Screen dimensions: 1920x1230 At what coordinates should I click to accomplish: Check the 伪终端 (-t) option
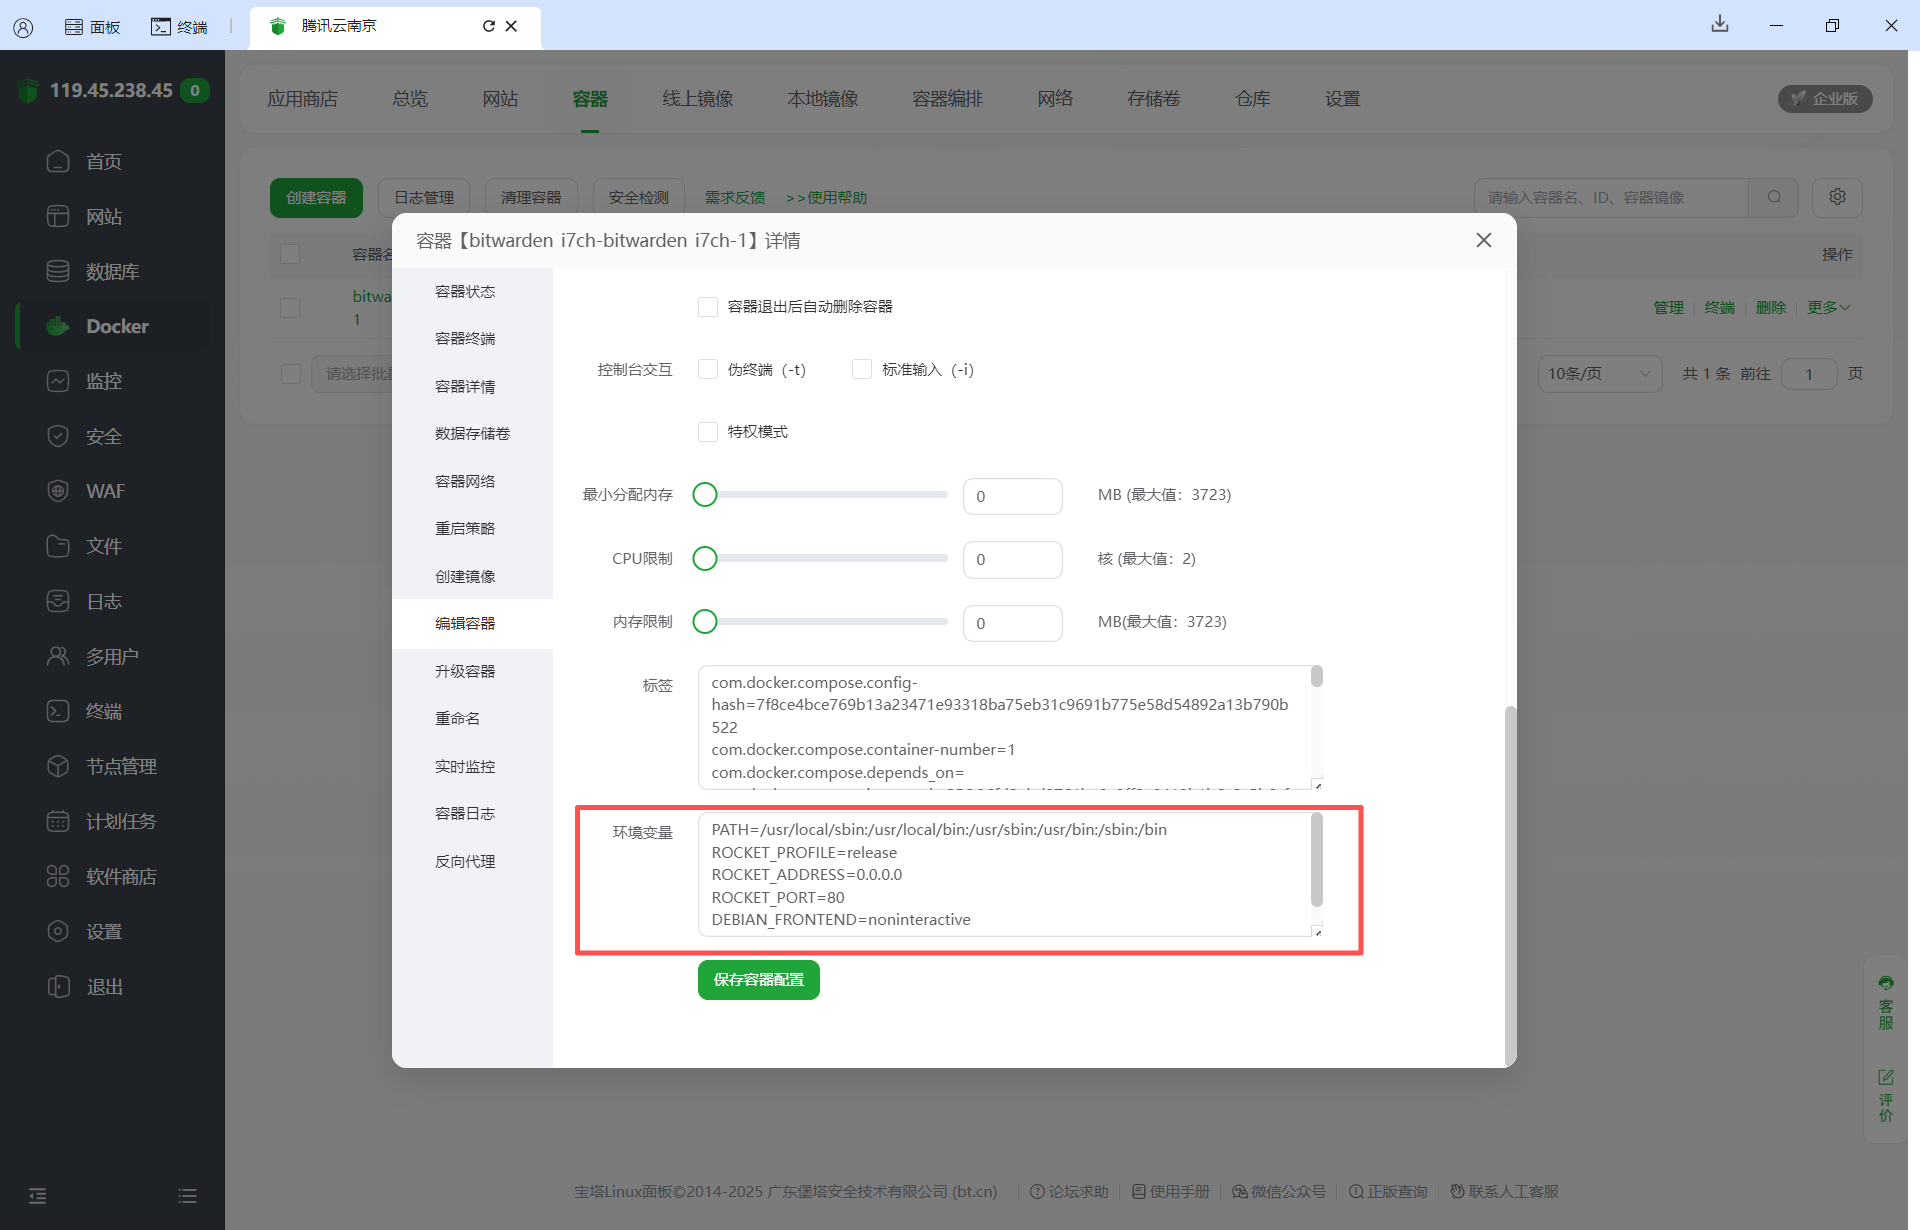pyautogui.click(x=708, y=369)
